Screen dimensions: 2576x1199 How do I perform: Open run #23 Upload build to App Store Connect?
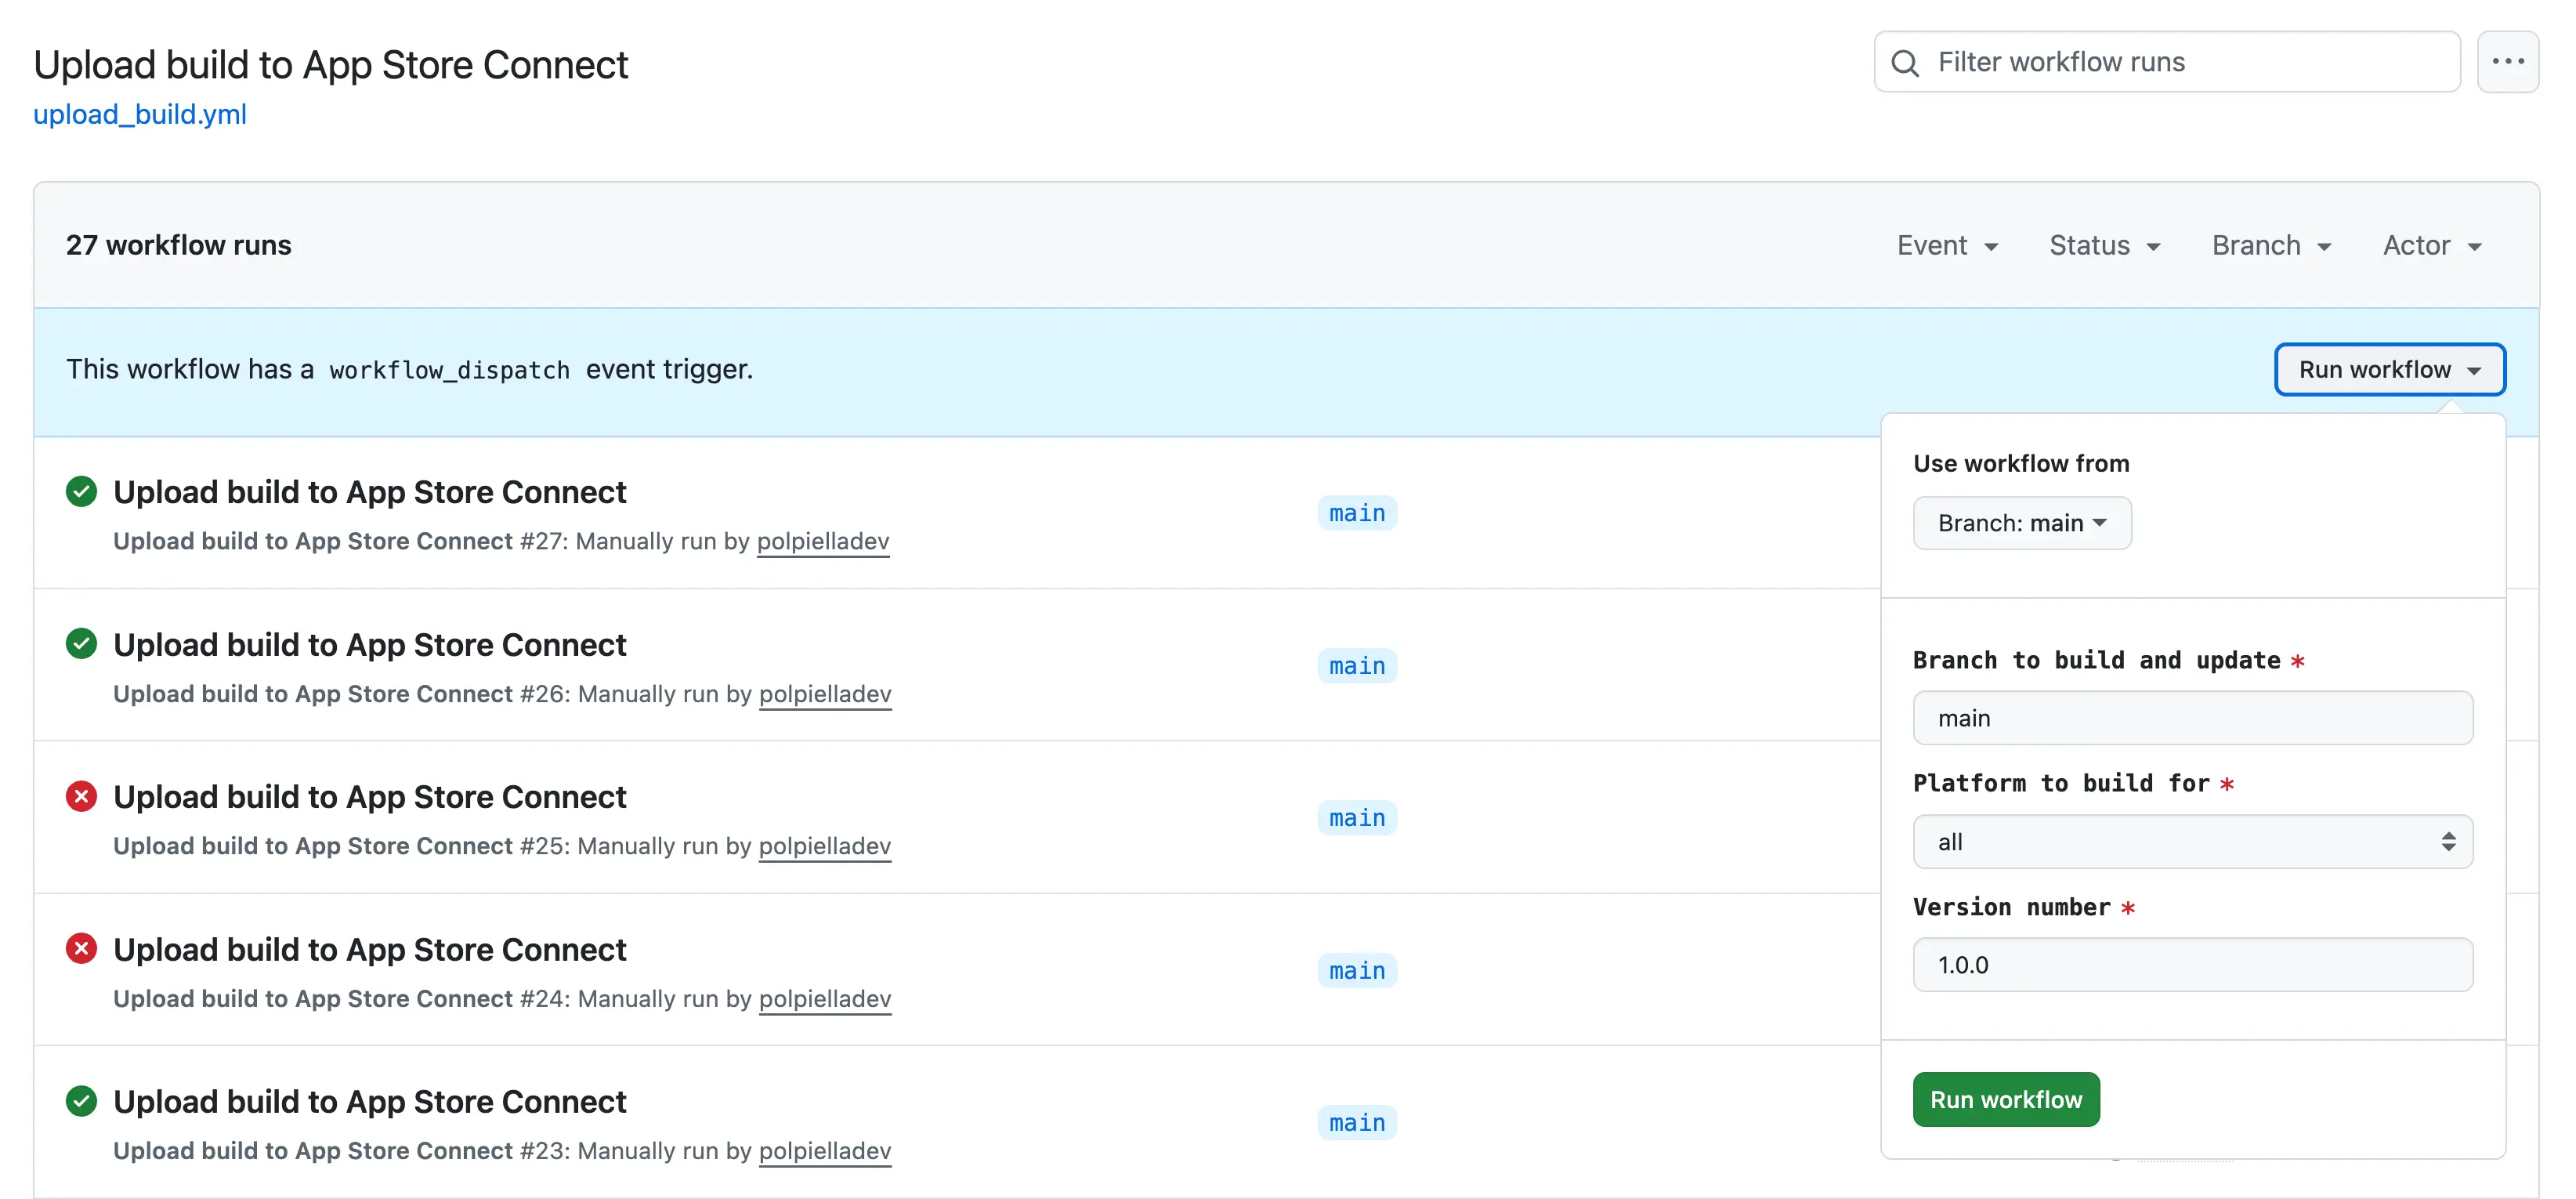(x=369, y=1102)
